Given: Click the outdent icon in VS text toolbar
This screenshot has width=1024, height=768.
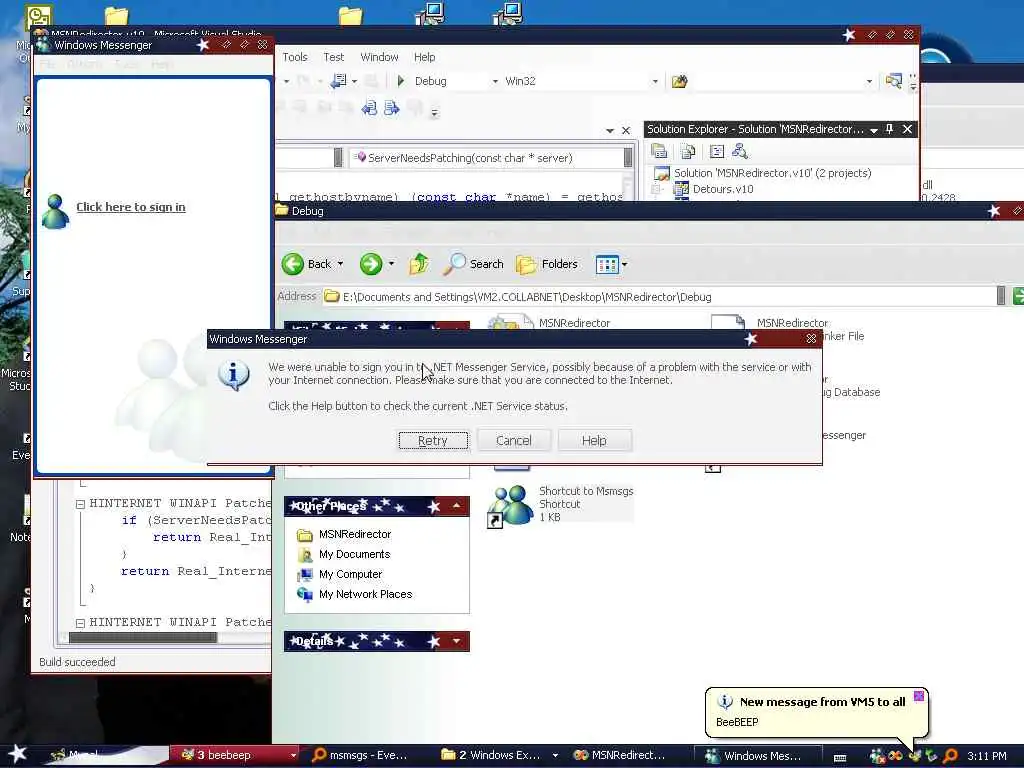Looking at the screenshot, I should click(x=369, y=108).
